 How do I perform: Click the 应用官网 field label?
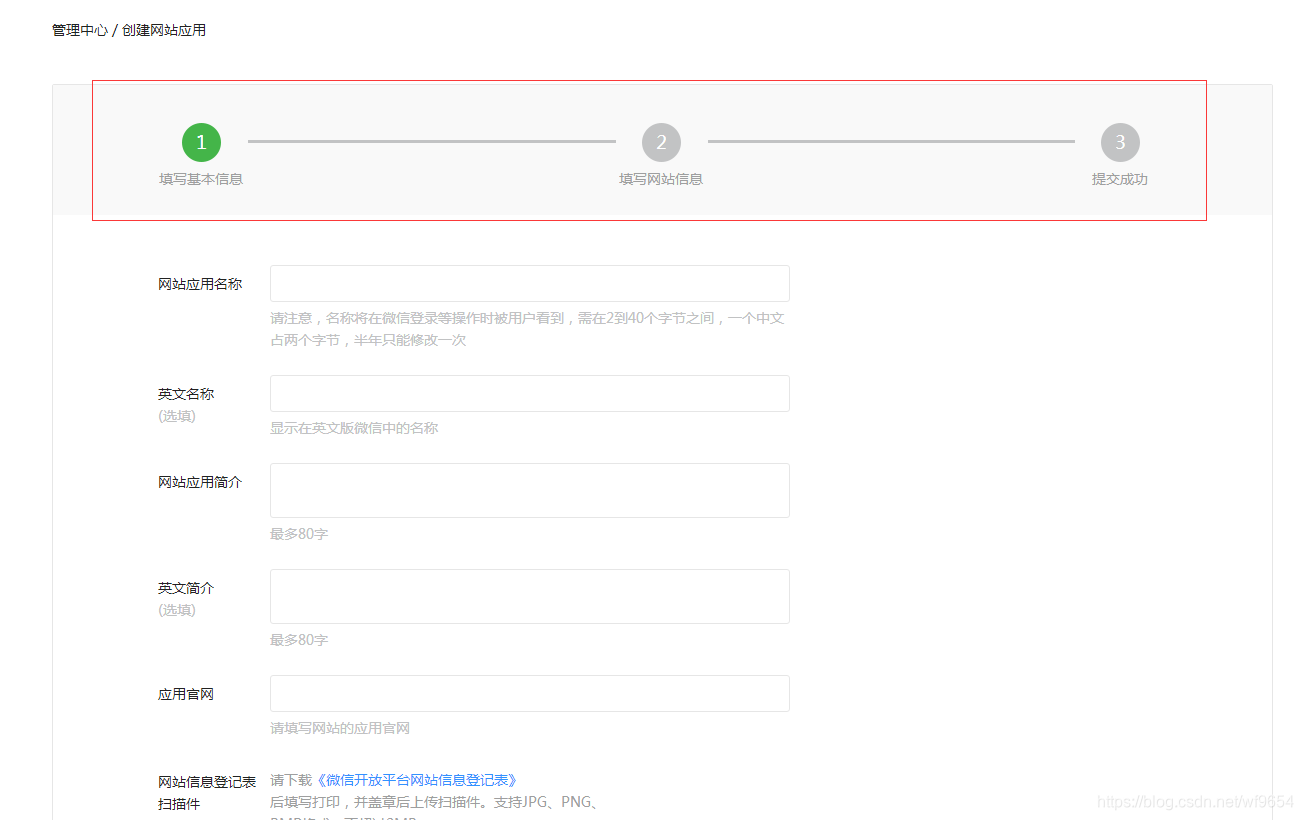(186, 694)
